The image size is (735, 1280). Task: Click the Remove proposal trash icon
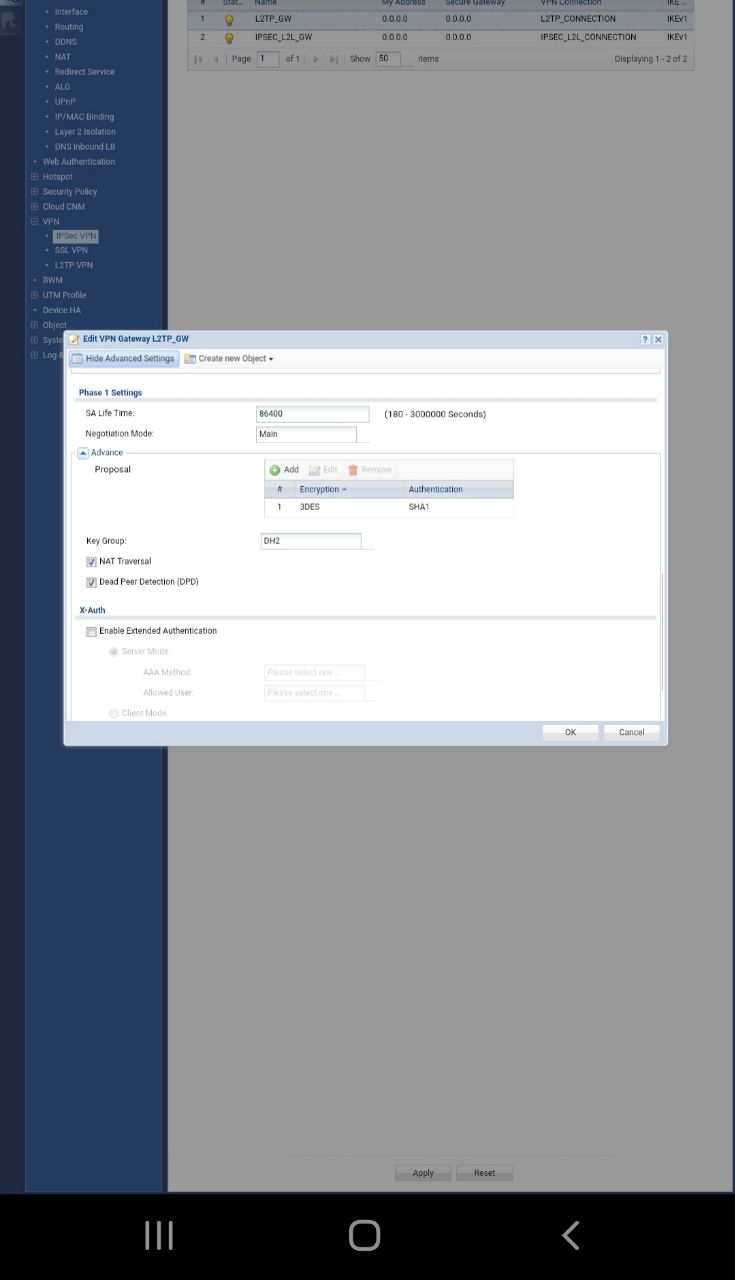click(353, 470)
